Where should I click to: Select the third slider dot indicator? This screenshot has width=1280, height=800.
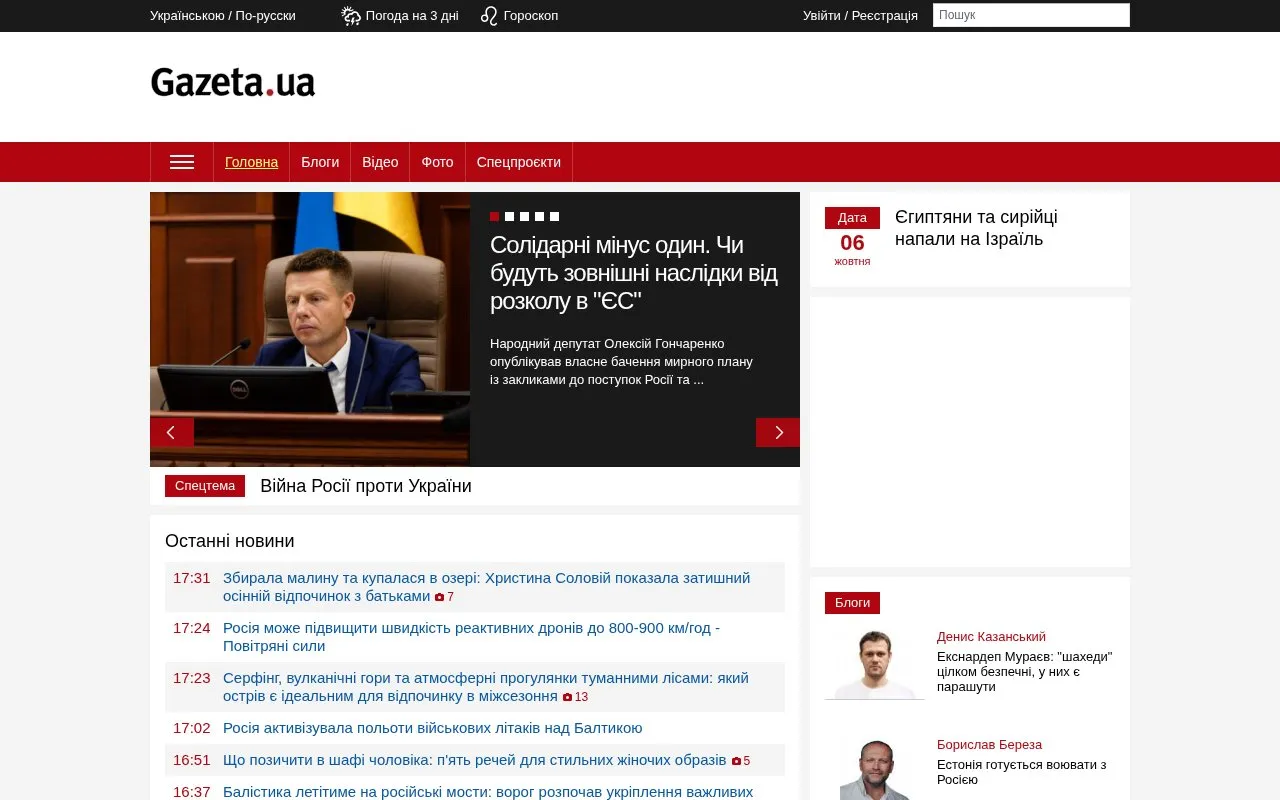pyautogui.click(x=524, y=216)
